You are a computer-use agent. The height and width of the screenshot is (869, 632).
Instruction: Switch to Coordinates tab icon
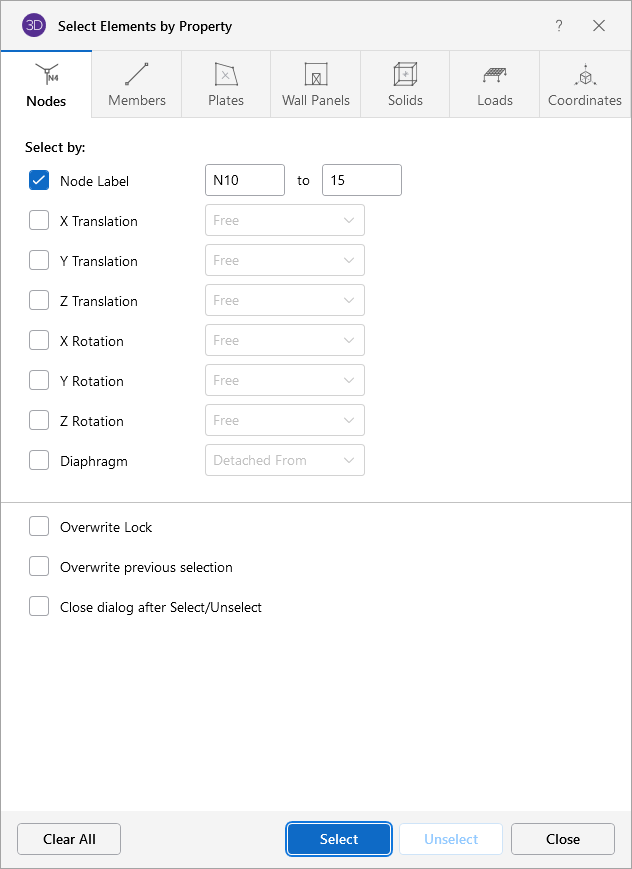pyautogui.click(x=585, y=75)
